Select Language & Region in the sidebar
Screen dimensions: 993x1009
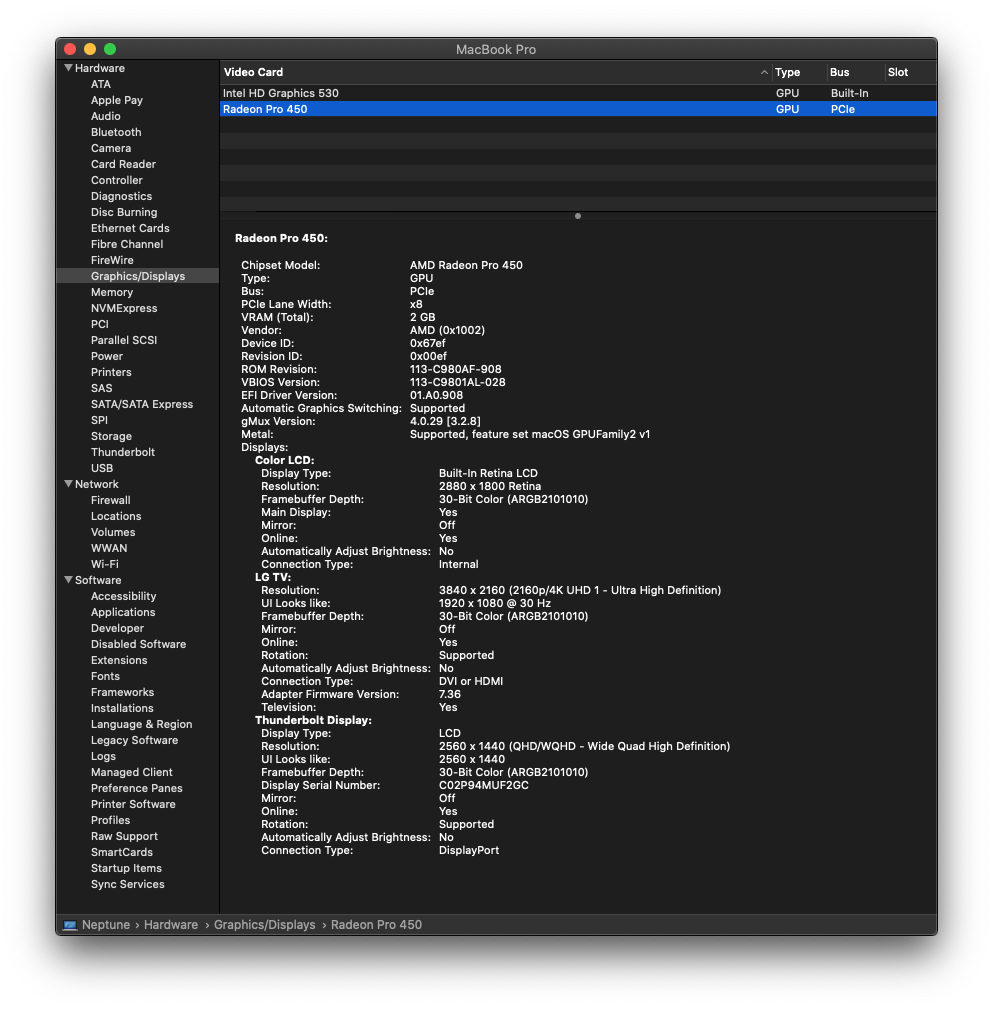pyautogui.click(x=142, y=725)
